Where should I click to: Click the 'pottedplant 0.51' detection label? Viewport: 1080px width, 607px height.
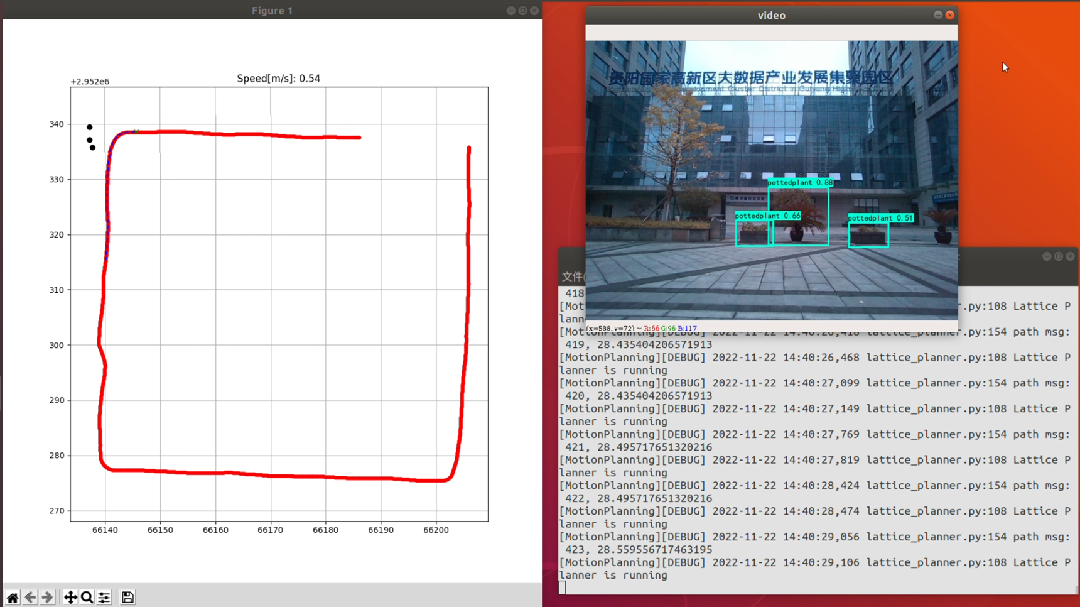point(881,218)
